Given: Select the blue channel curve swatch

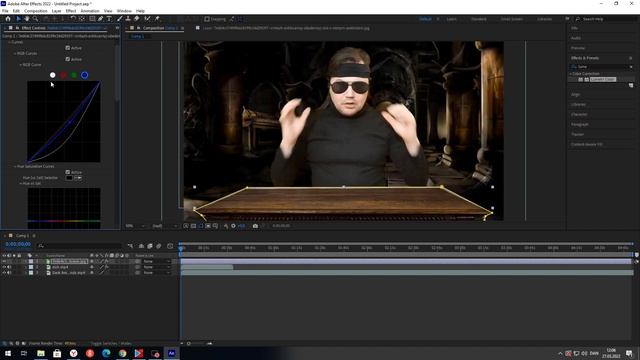Looking at the screenshot, I should 84,75.
